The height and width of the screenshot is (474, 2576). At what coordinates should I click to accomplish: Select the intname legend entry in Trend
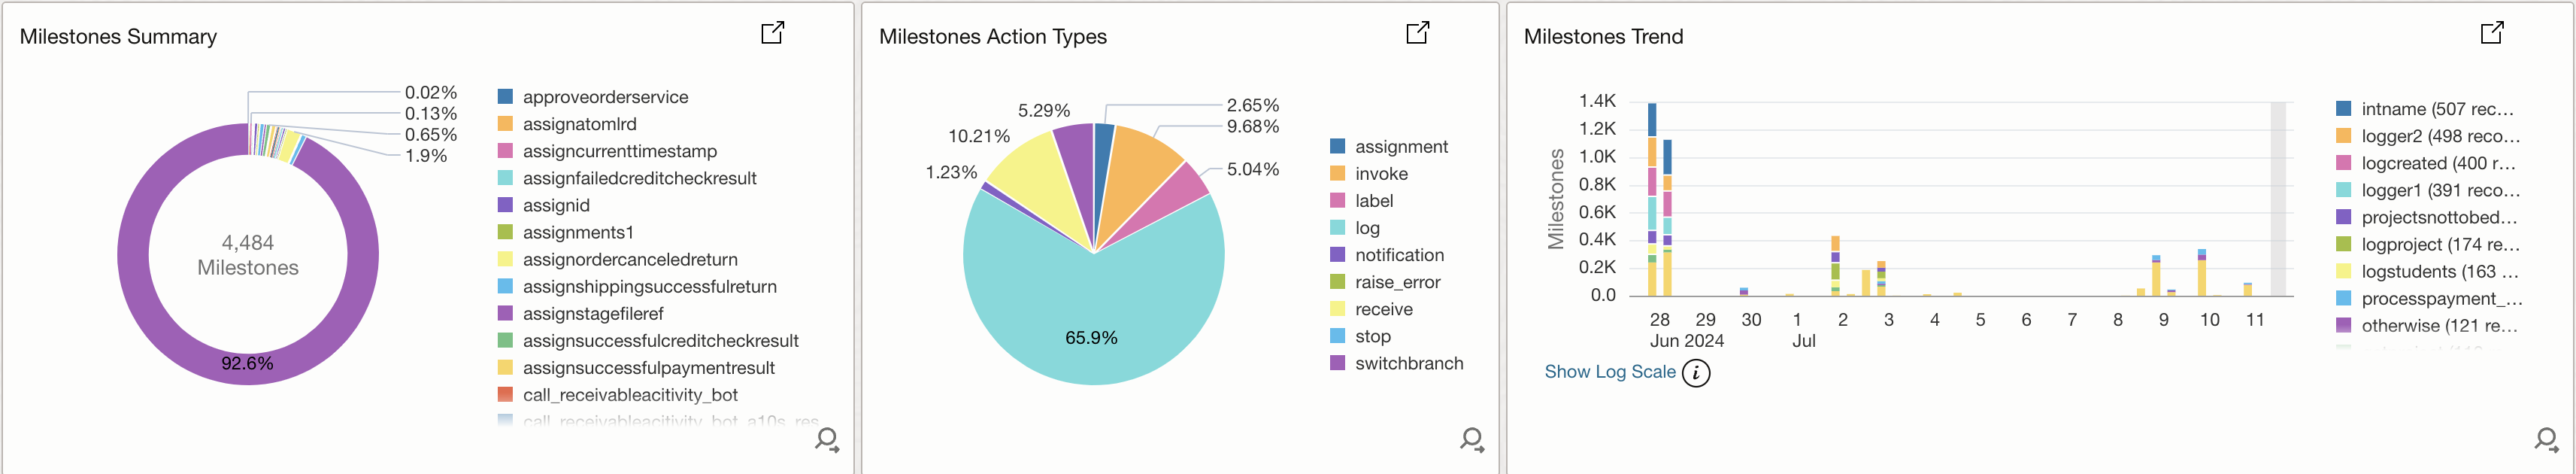pos(2436,109)
